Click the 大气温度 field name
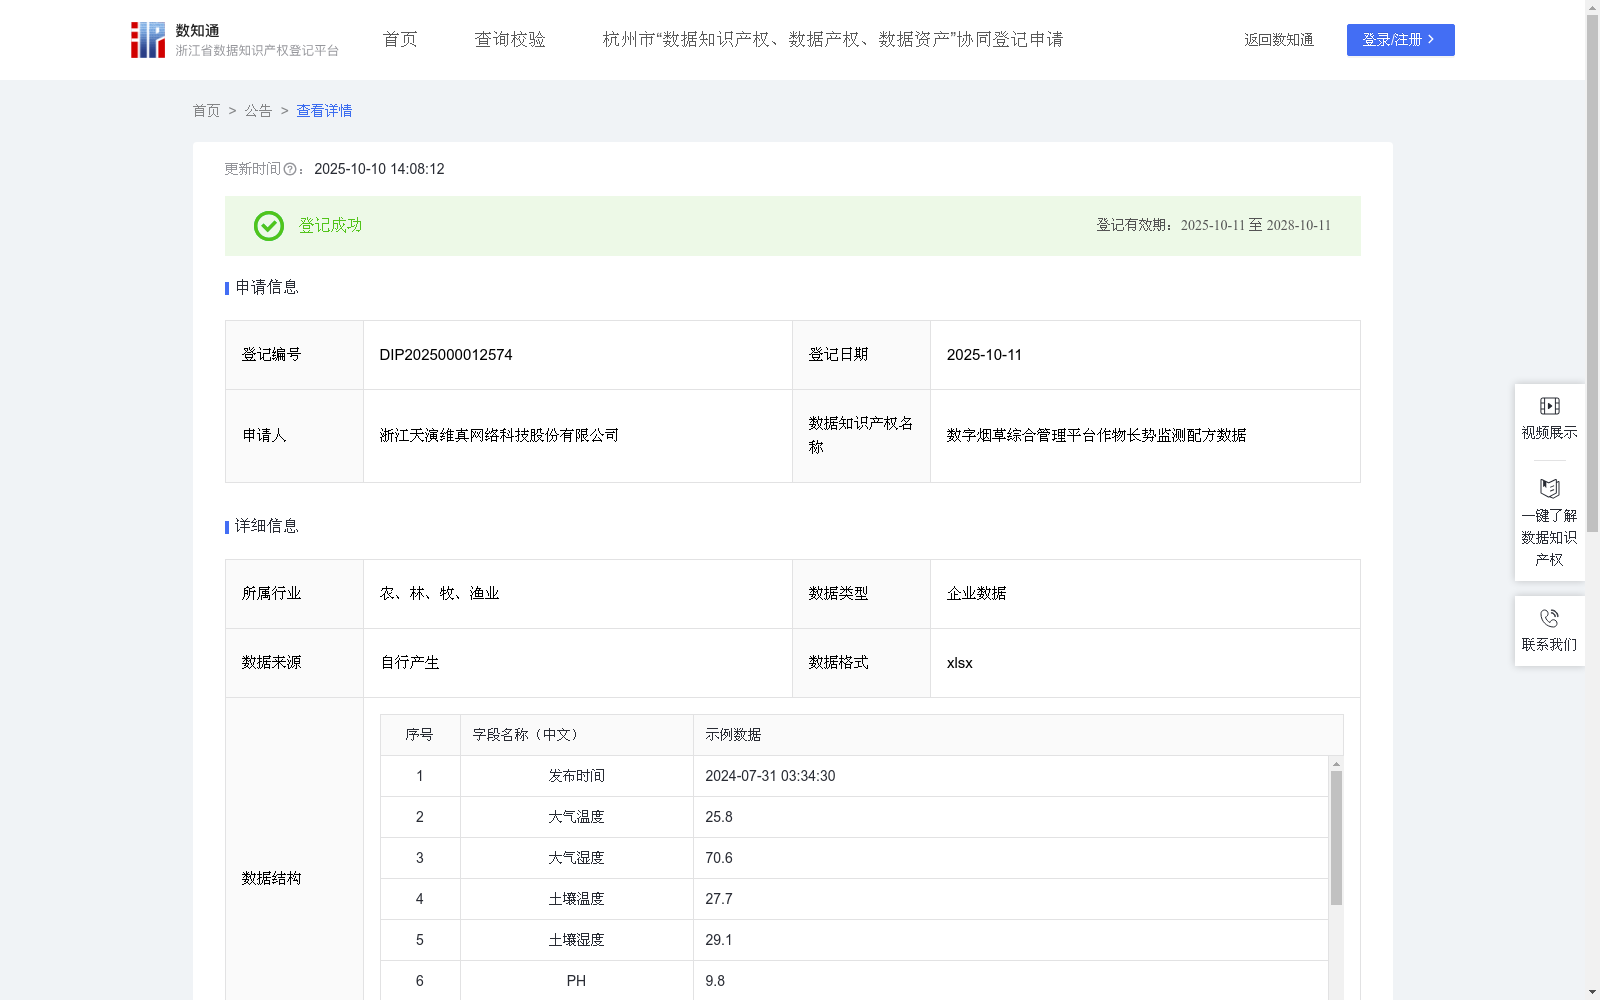1600x1000 pixels. [576, 817]
